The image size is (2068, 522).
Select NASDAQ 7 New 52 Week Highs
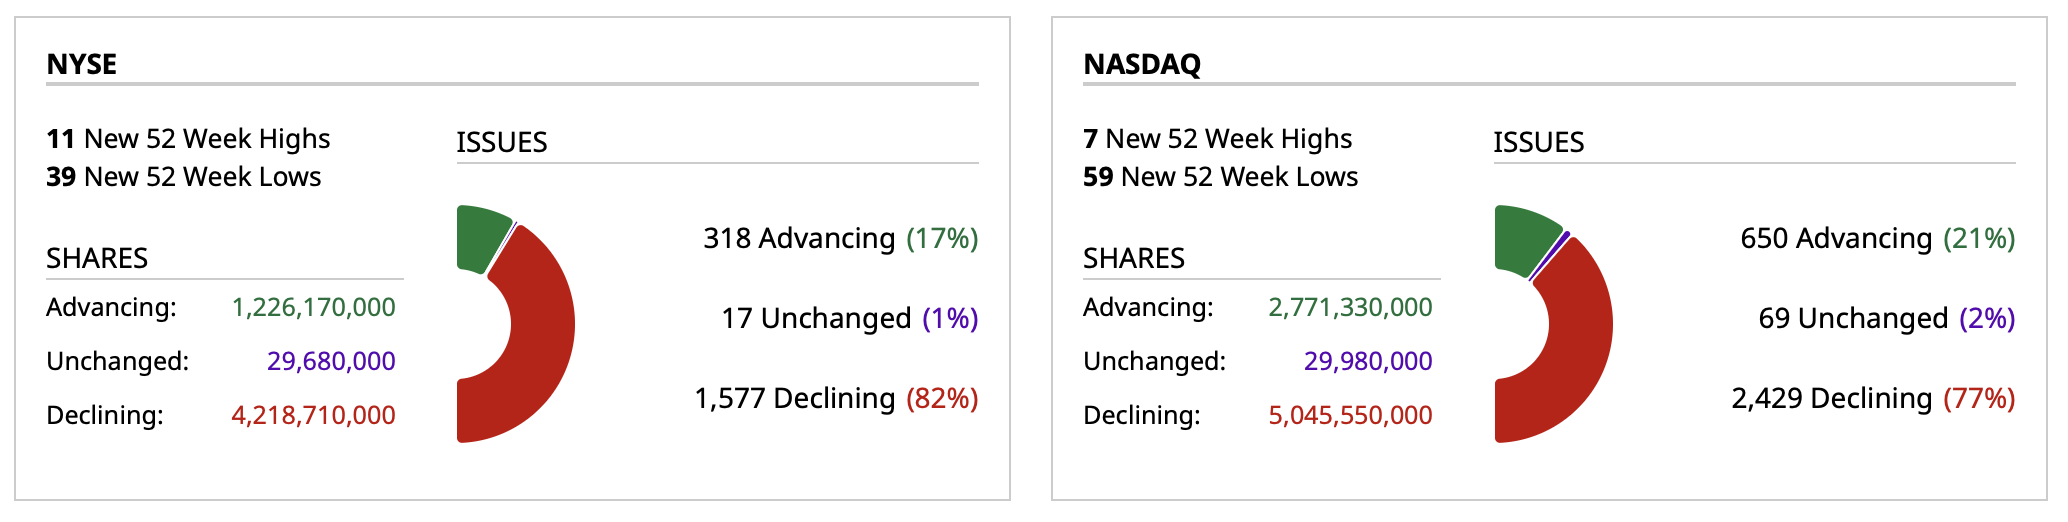(x=1217, y=139)
